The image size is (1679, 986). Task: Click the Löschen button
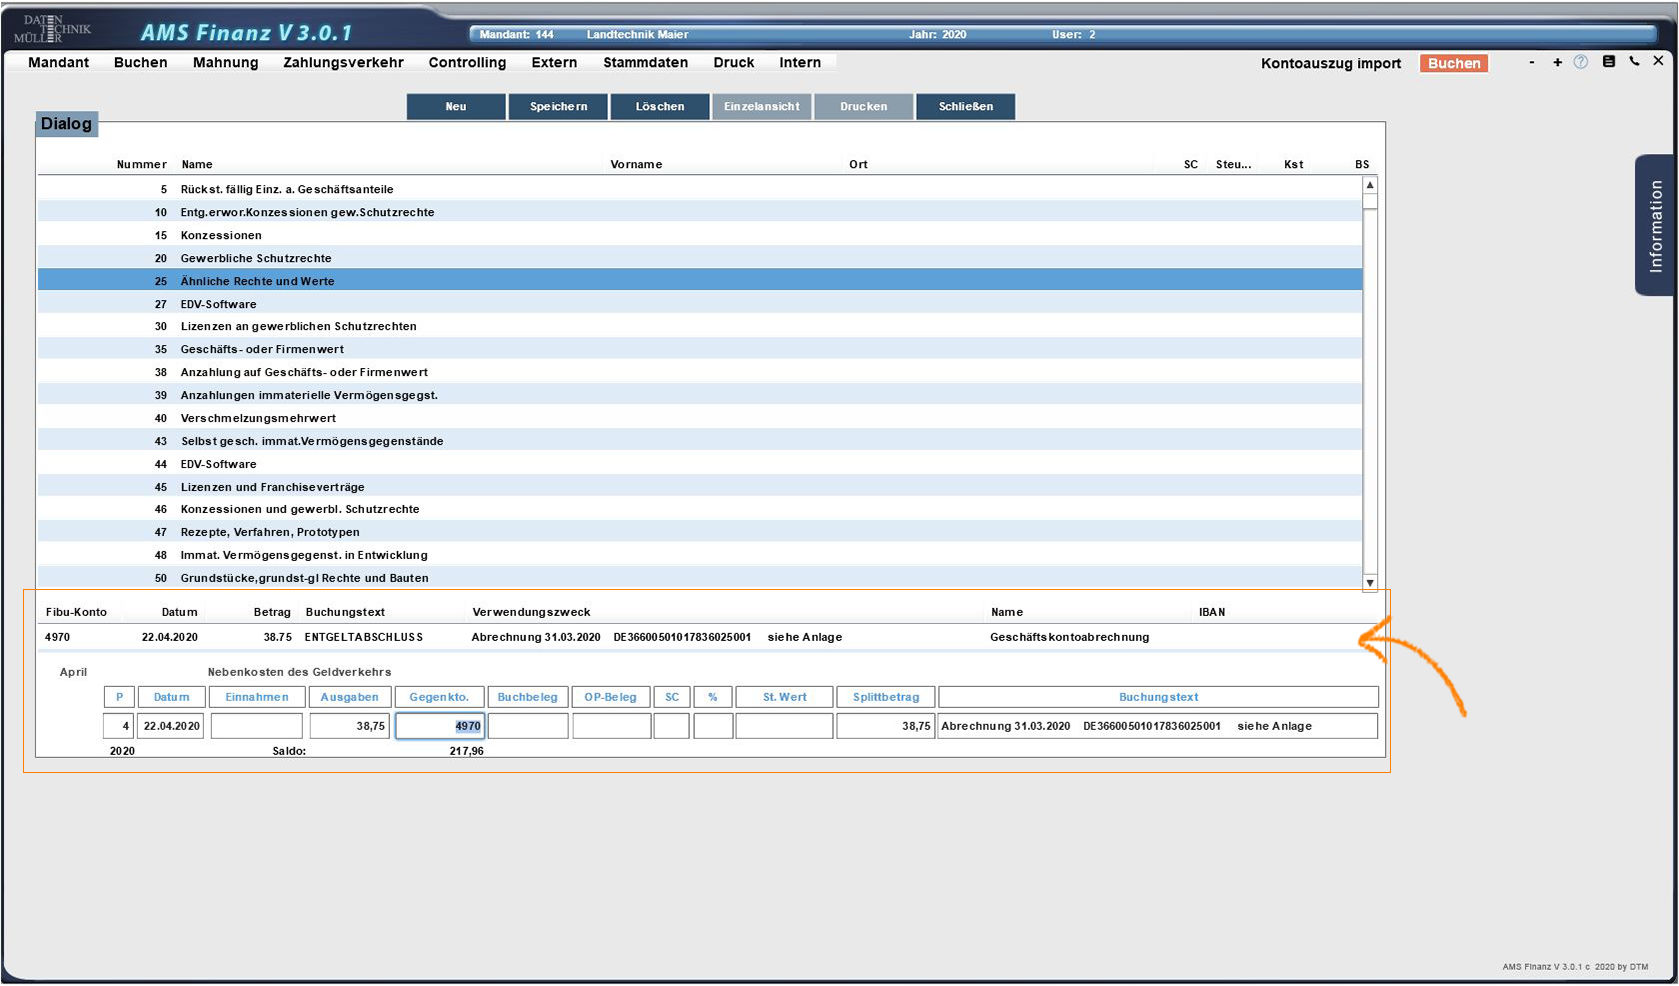[x=660, y=107]
